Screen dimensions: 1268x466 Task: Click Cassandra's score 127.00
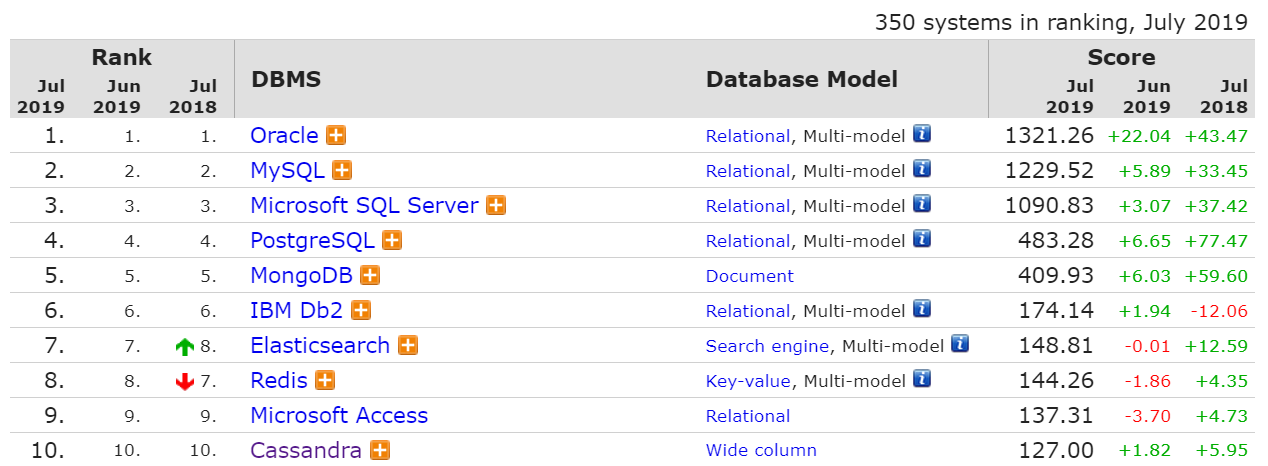tap(1056, 450)
